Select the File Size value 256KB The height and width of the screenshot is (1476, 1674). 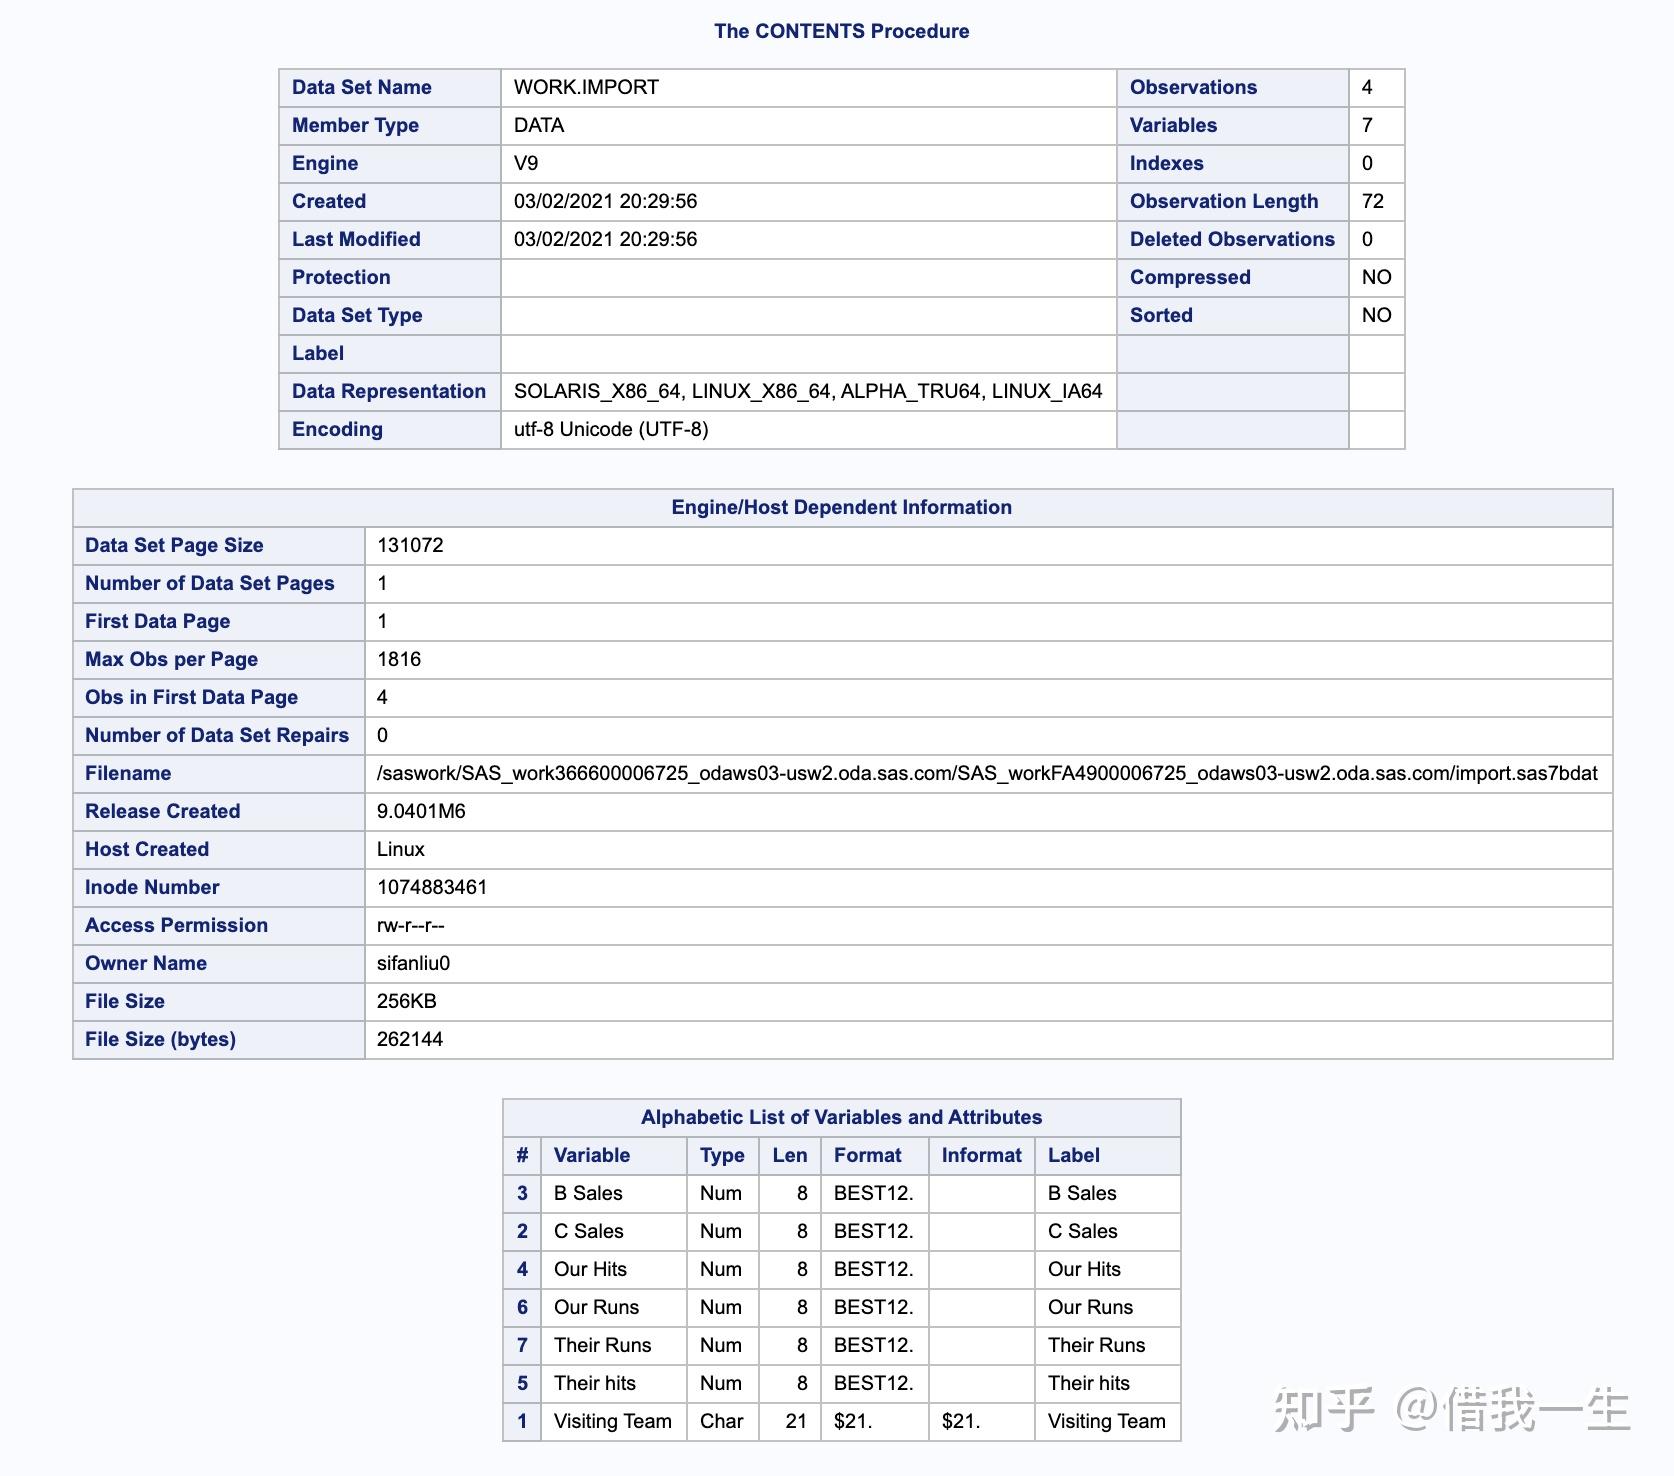coord(409,1001)
